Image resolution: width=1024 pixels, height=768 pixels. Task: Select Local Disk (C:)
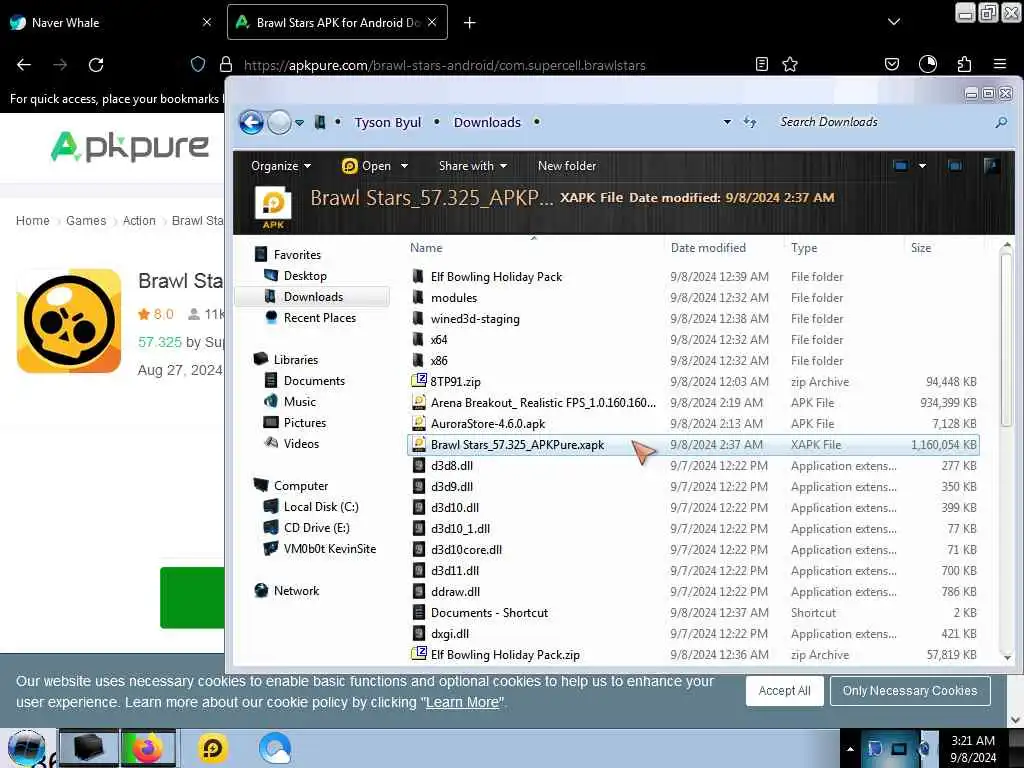click(321, 506)
